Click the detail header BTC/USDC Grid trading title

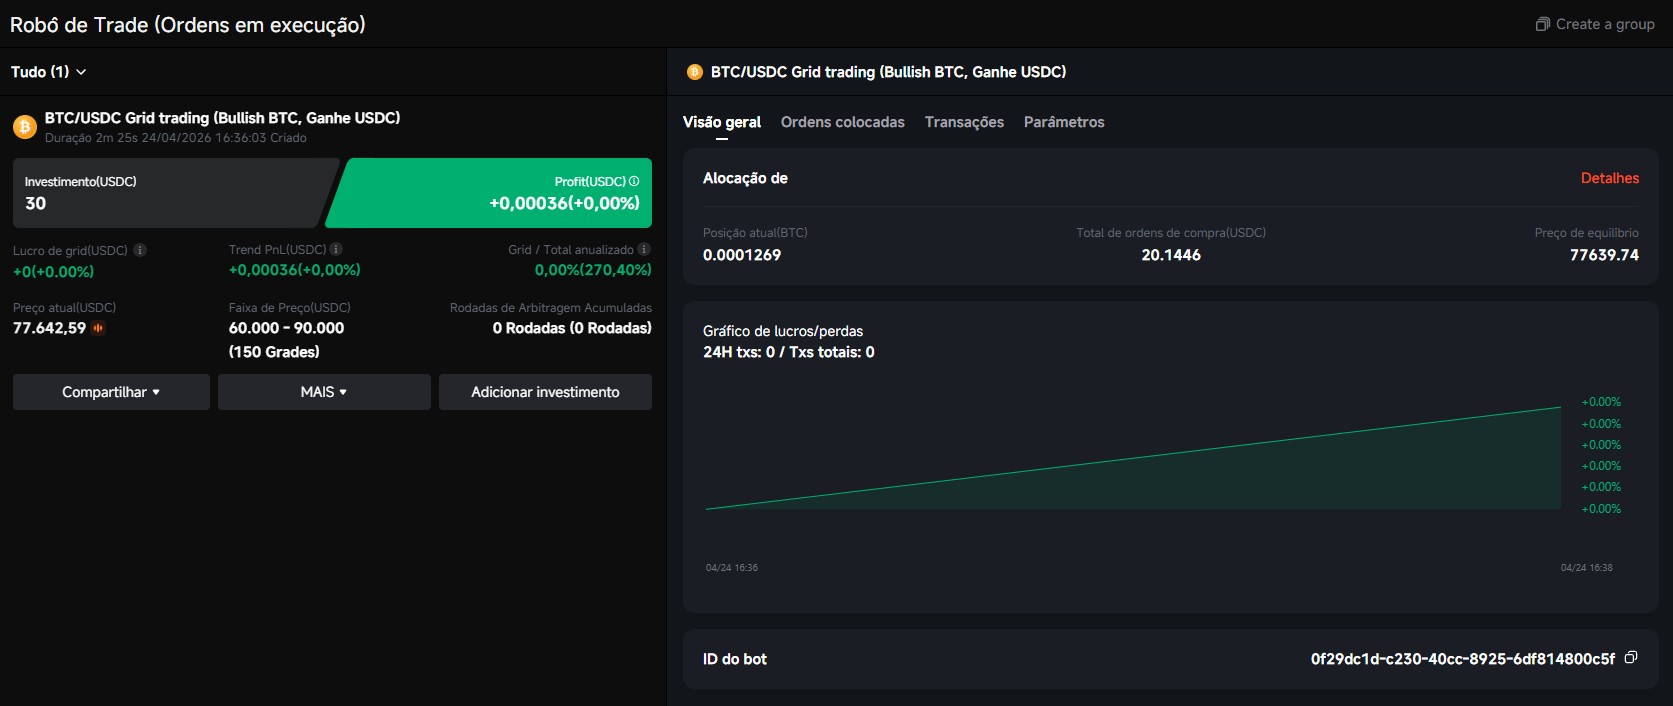tap(888, 72)
